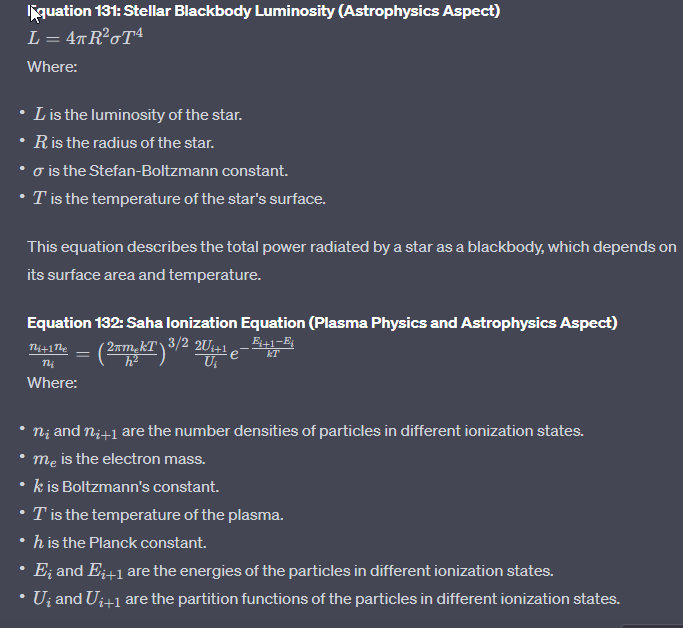The height and width of the screenshot is (628, 683).
Task: Click the first 'Where:' label under Equation 131
Action: tap(52, 67)
